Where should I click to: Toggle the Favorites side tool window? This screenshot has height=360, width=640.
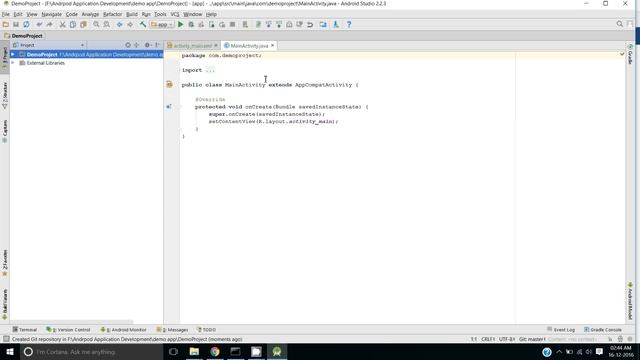click(4, 263)
